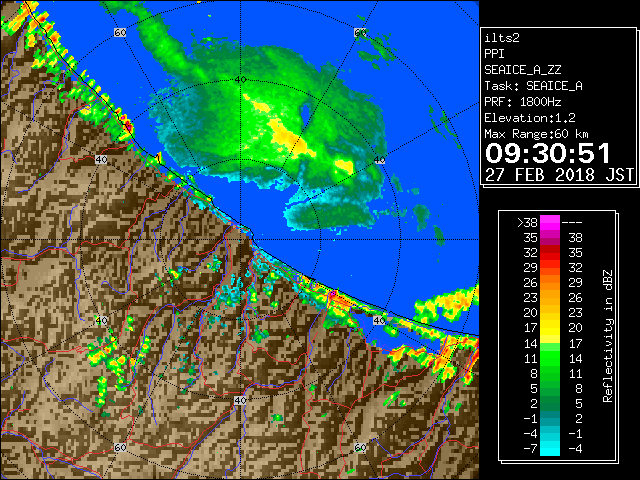Pick the magenta top swatch in legend

click(550, 223)
